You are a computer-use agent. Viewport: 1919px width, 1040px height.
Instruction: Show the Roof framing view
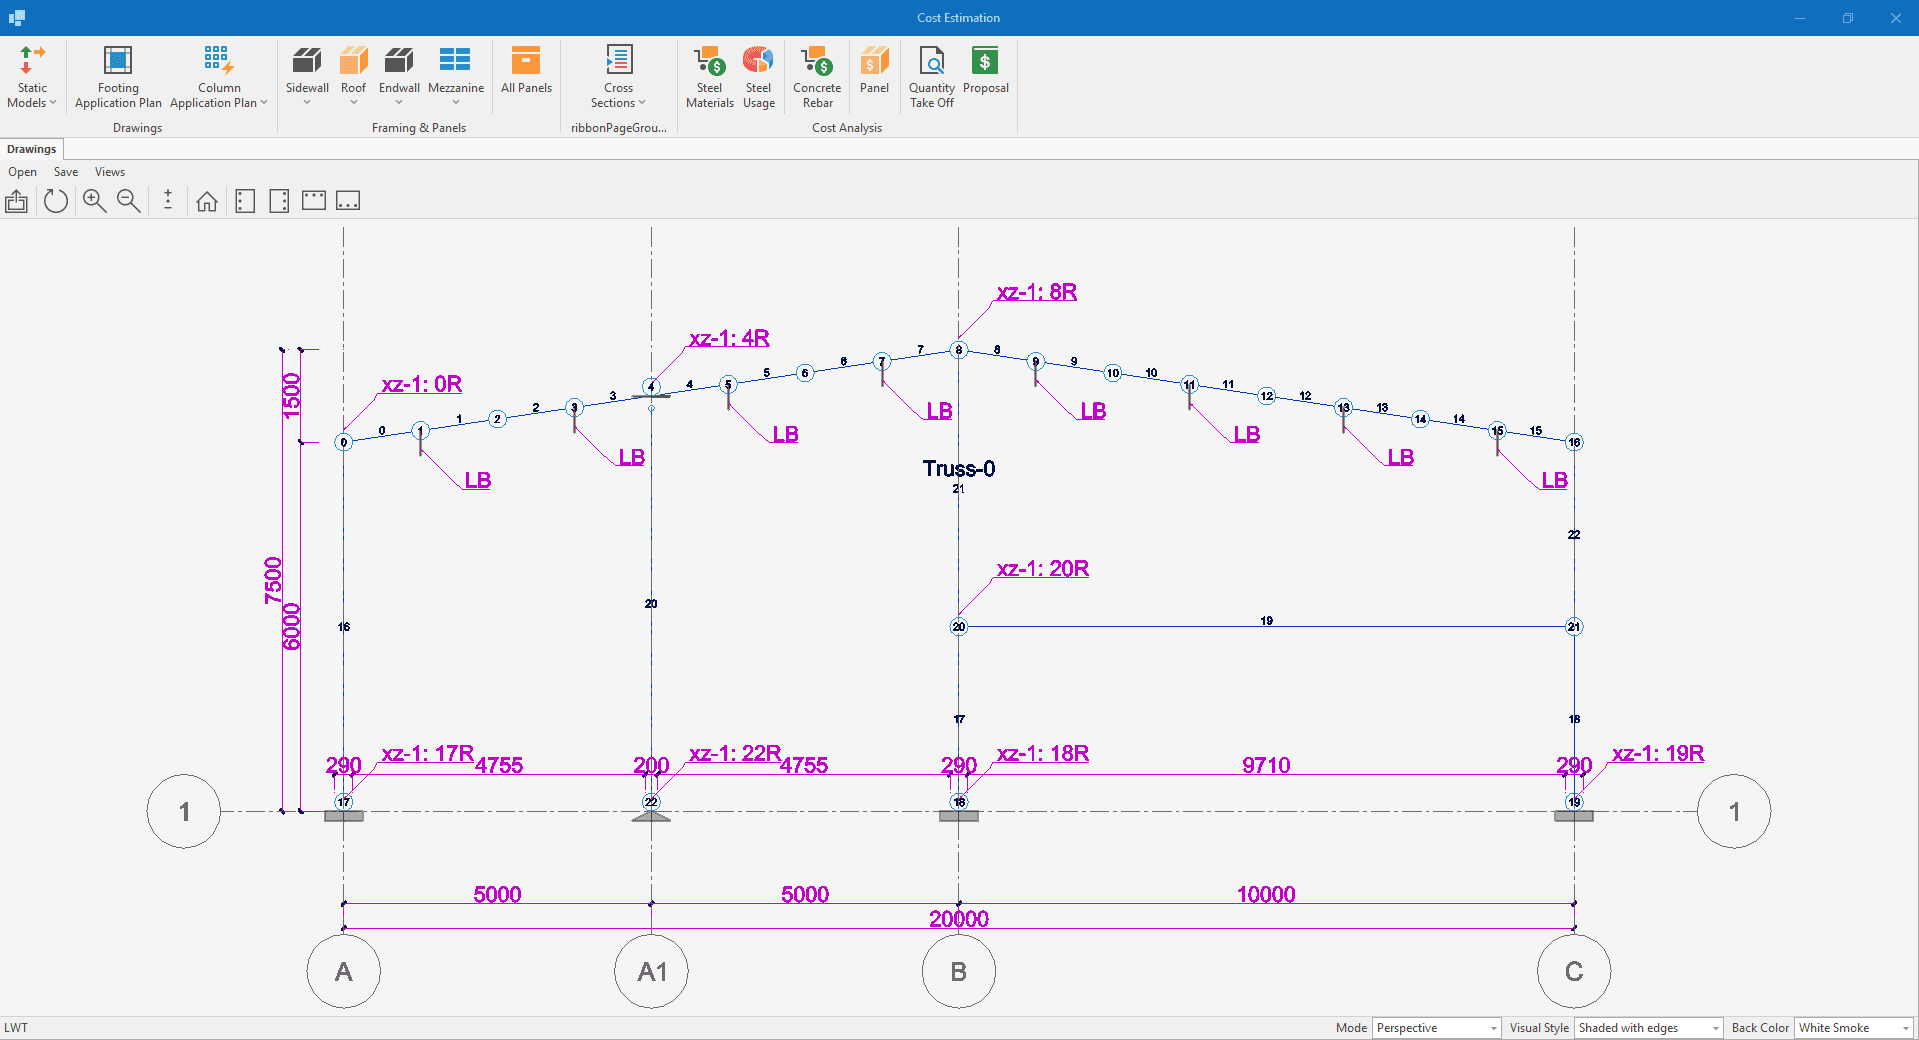(x=353, y=70)
